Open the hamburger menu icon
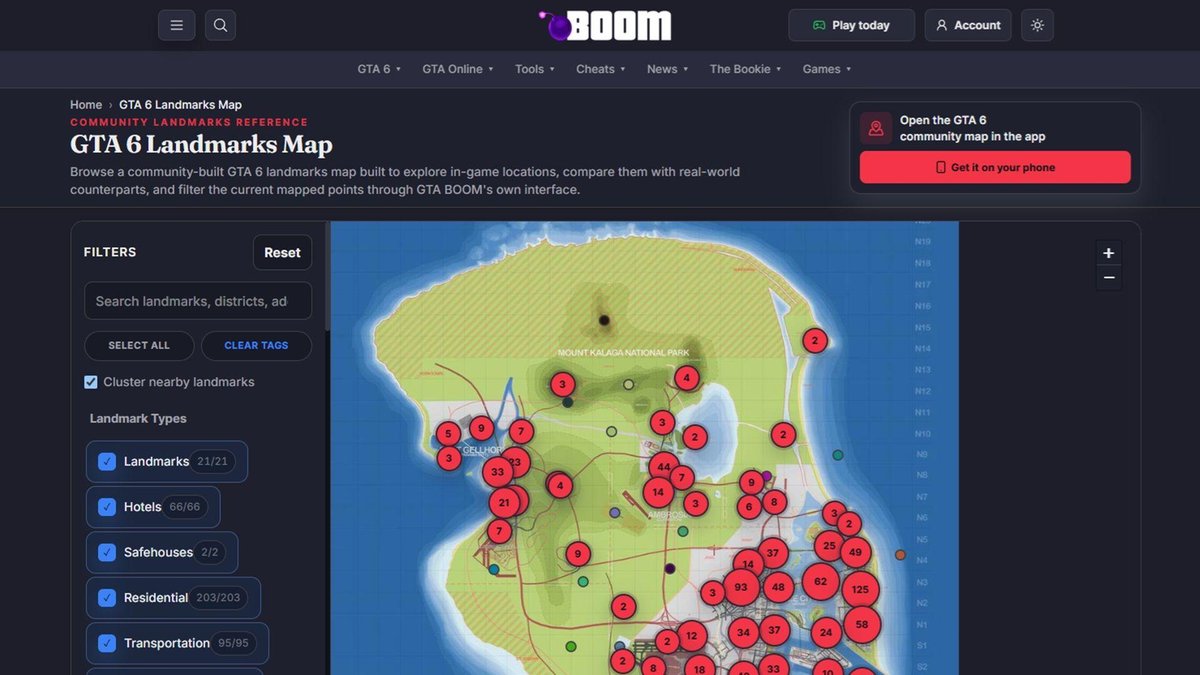The image size is (1200, 675). point(176,25)
